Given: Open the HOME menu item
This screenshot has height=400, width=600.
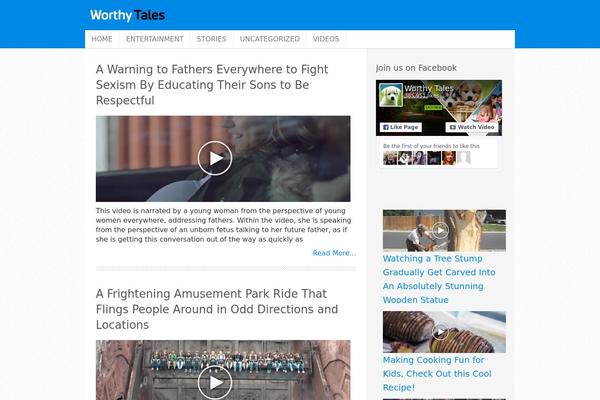Looking at the screenshot, I should tap(102, 39).
